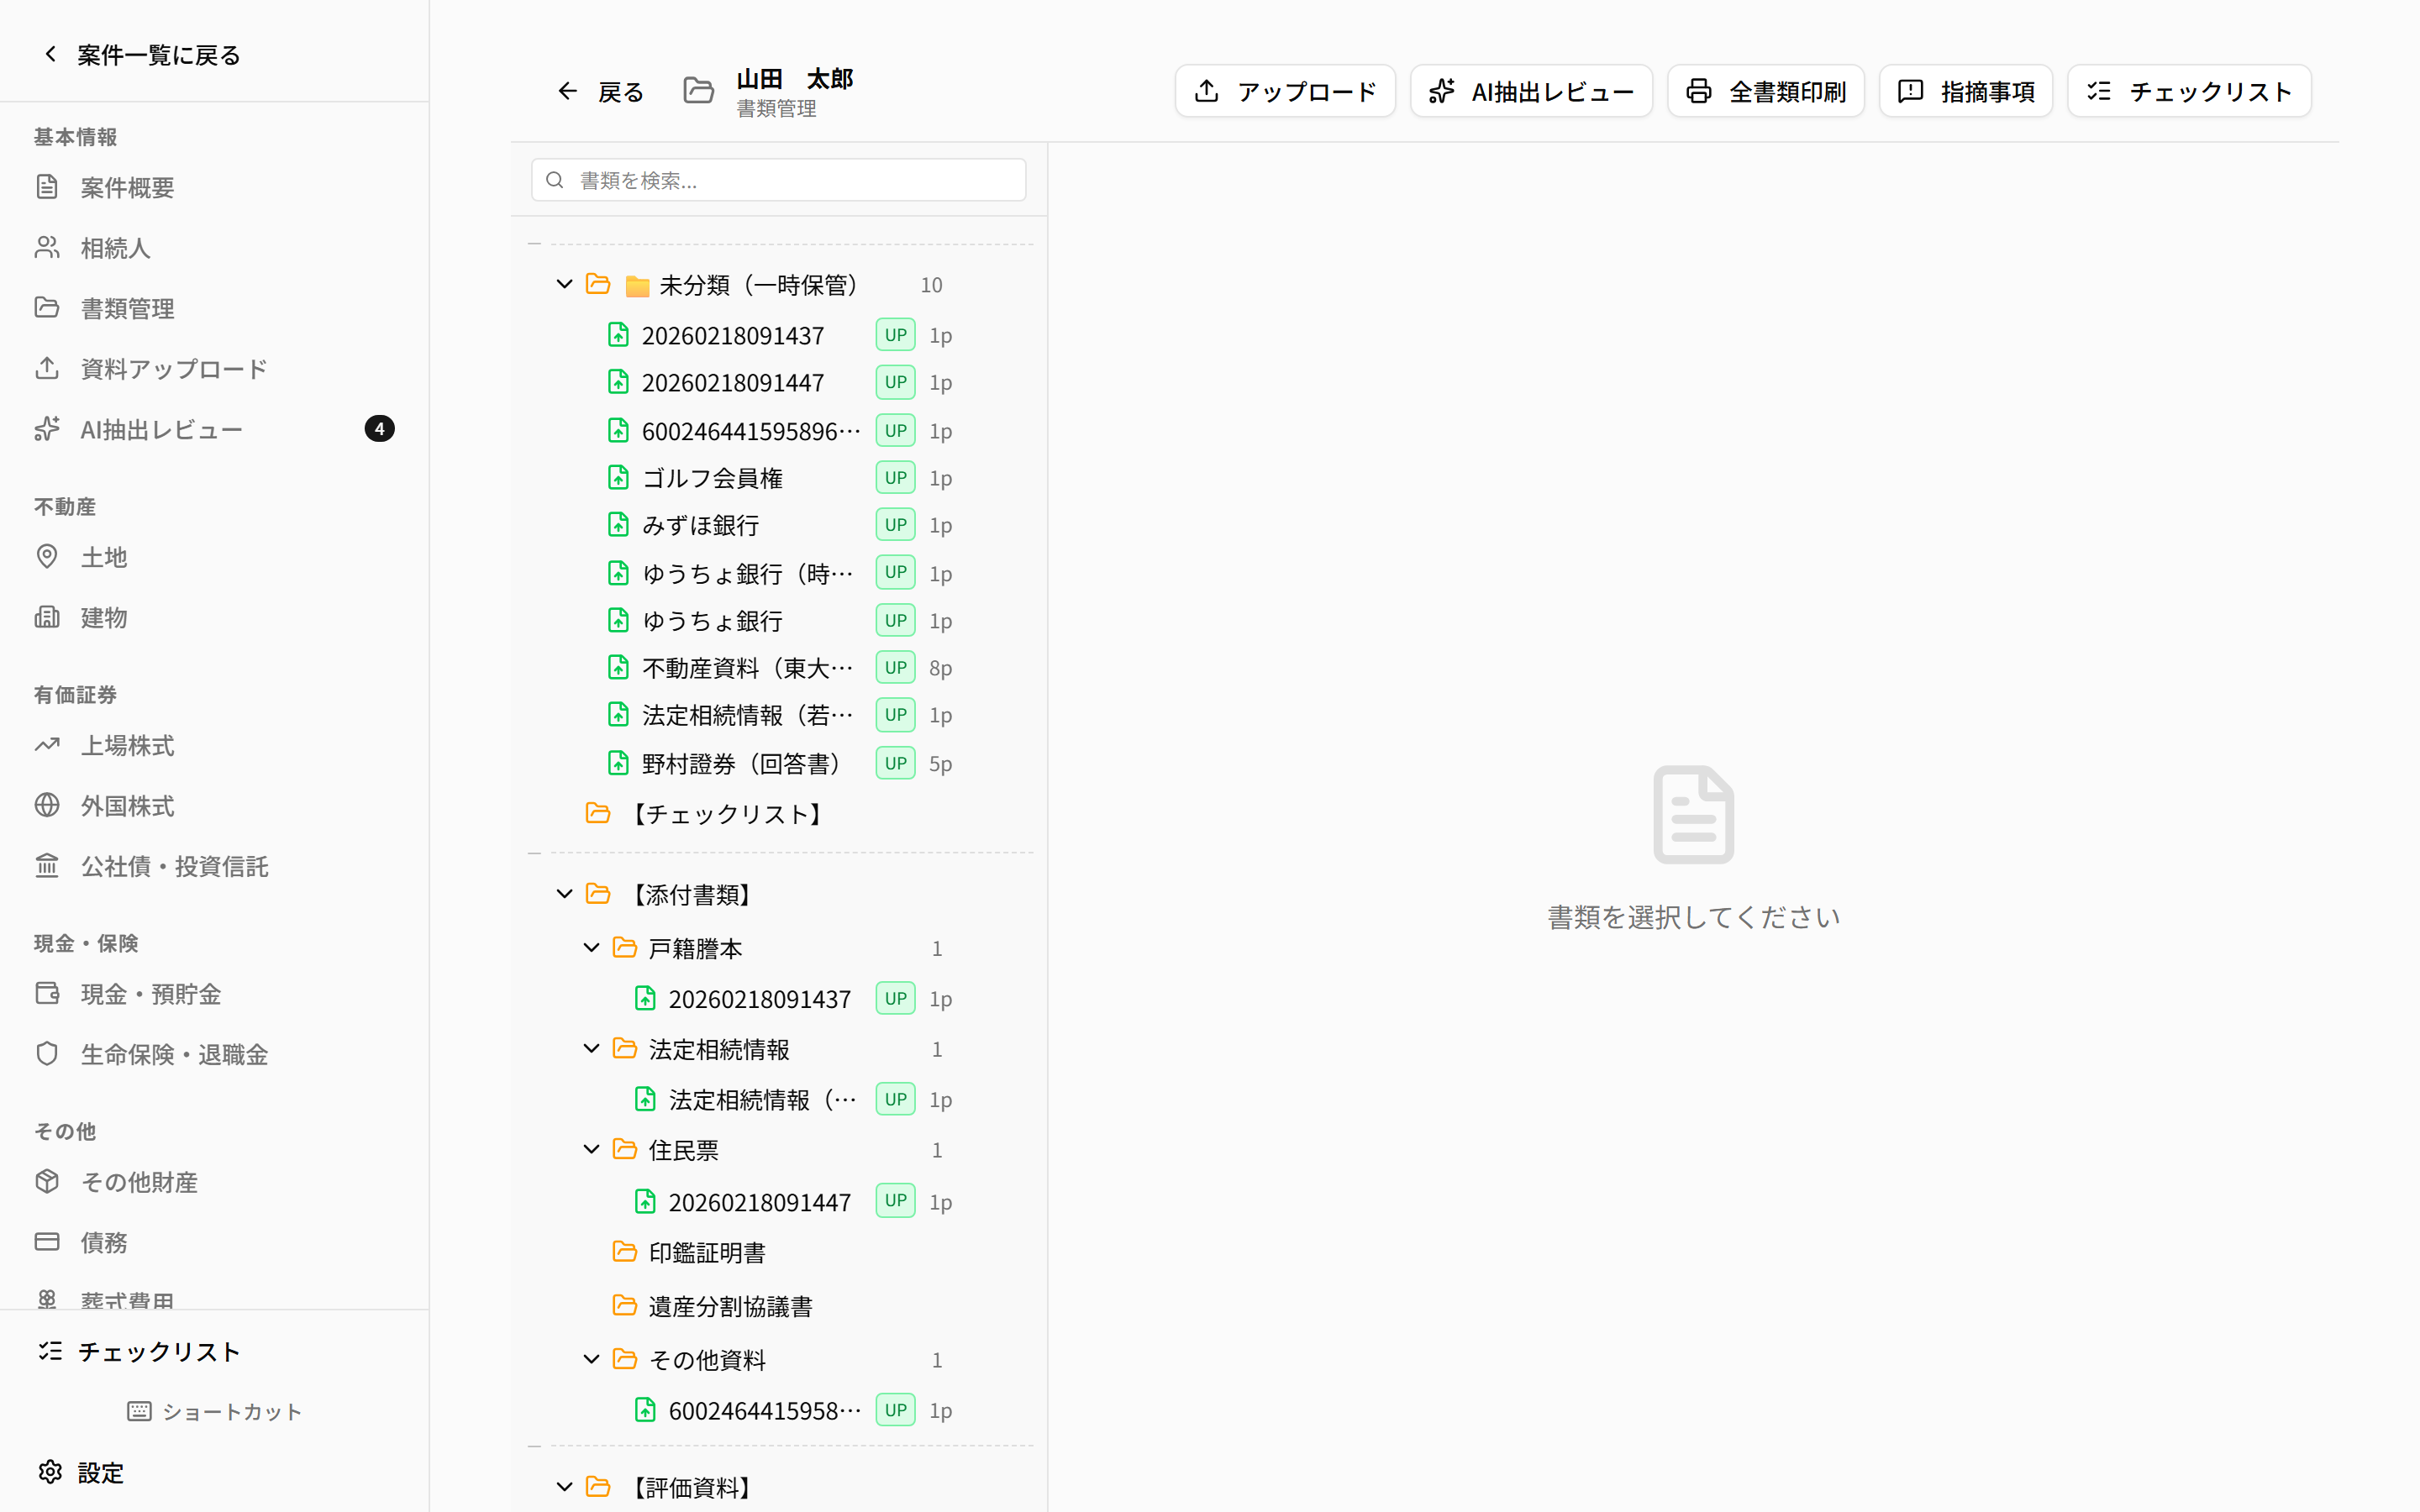Image resolution: width=2420 pixels, height=1512 pixels.
Task: Select the 資料アップロード upload icon in sidebar
Action: tap(48, 368)
